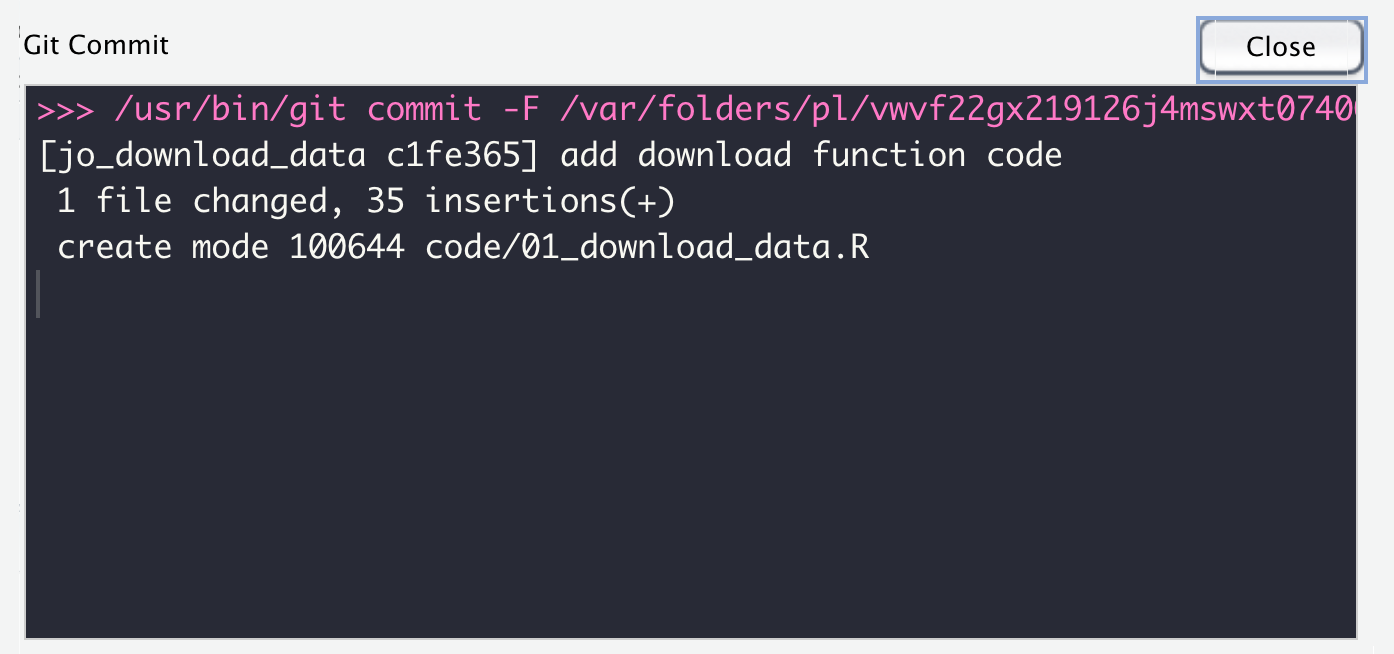The width and height of the screenshot is (1394, 654).
Task: Click the code/01_download_data.R file path
Action: click(647, 247)
